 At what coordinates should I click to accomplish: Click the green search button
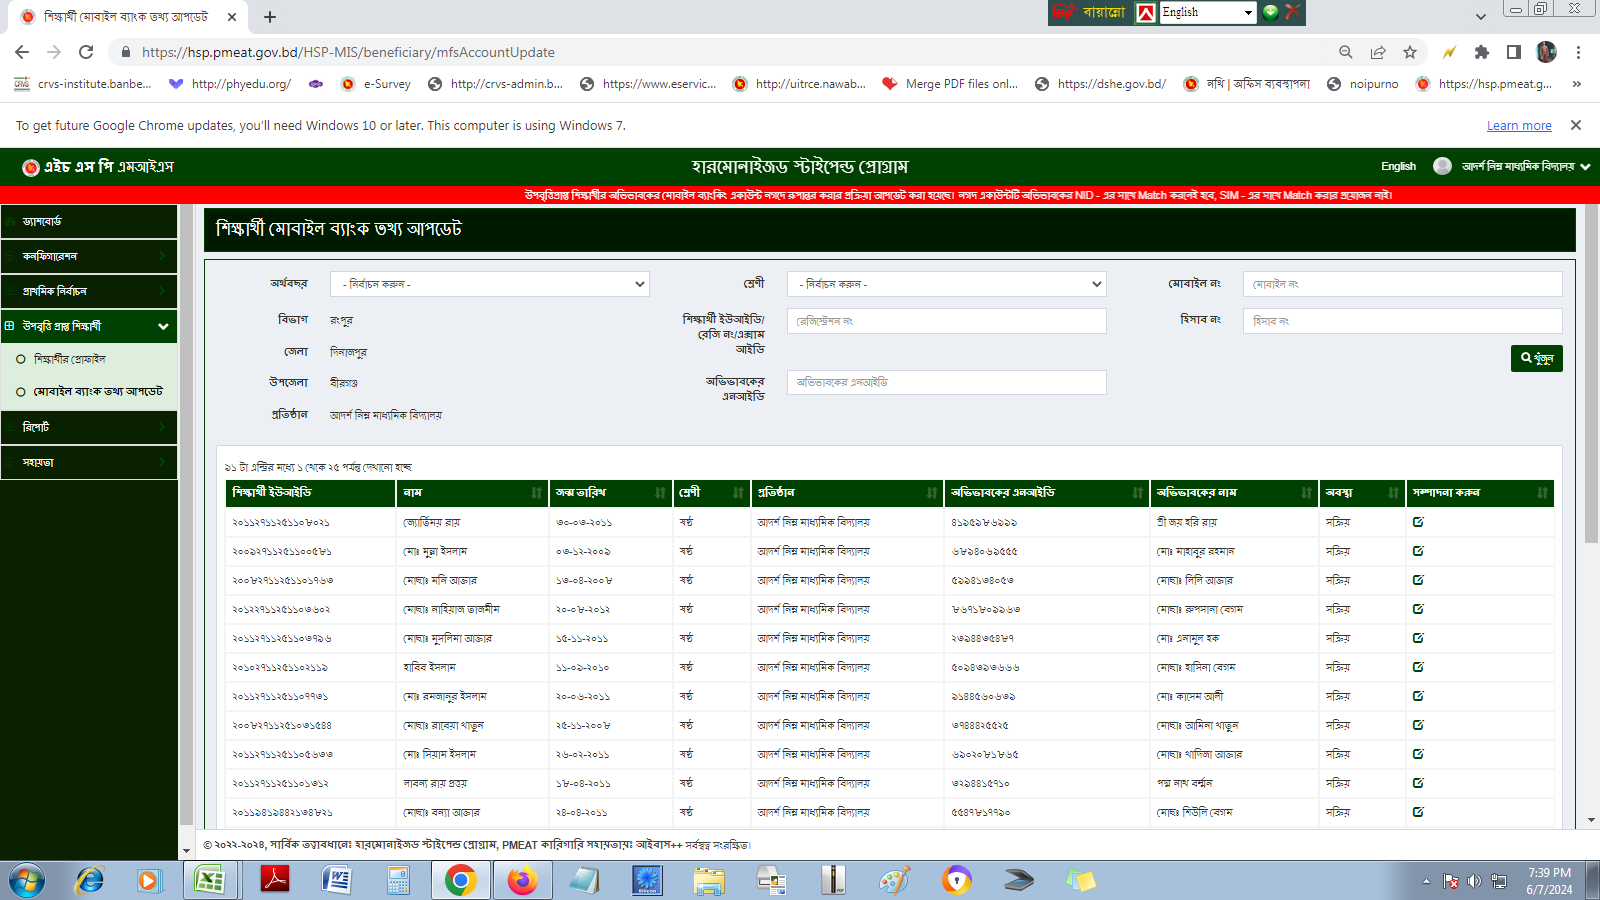1536,358
